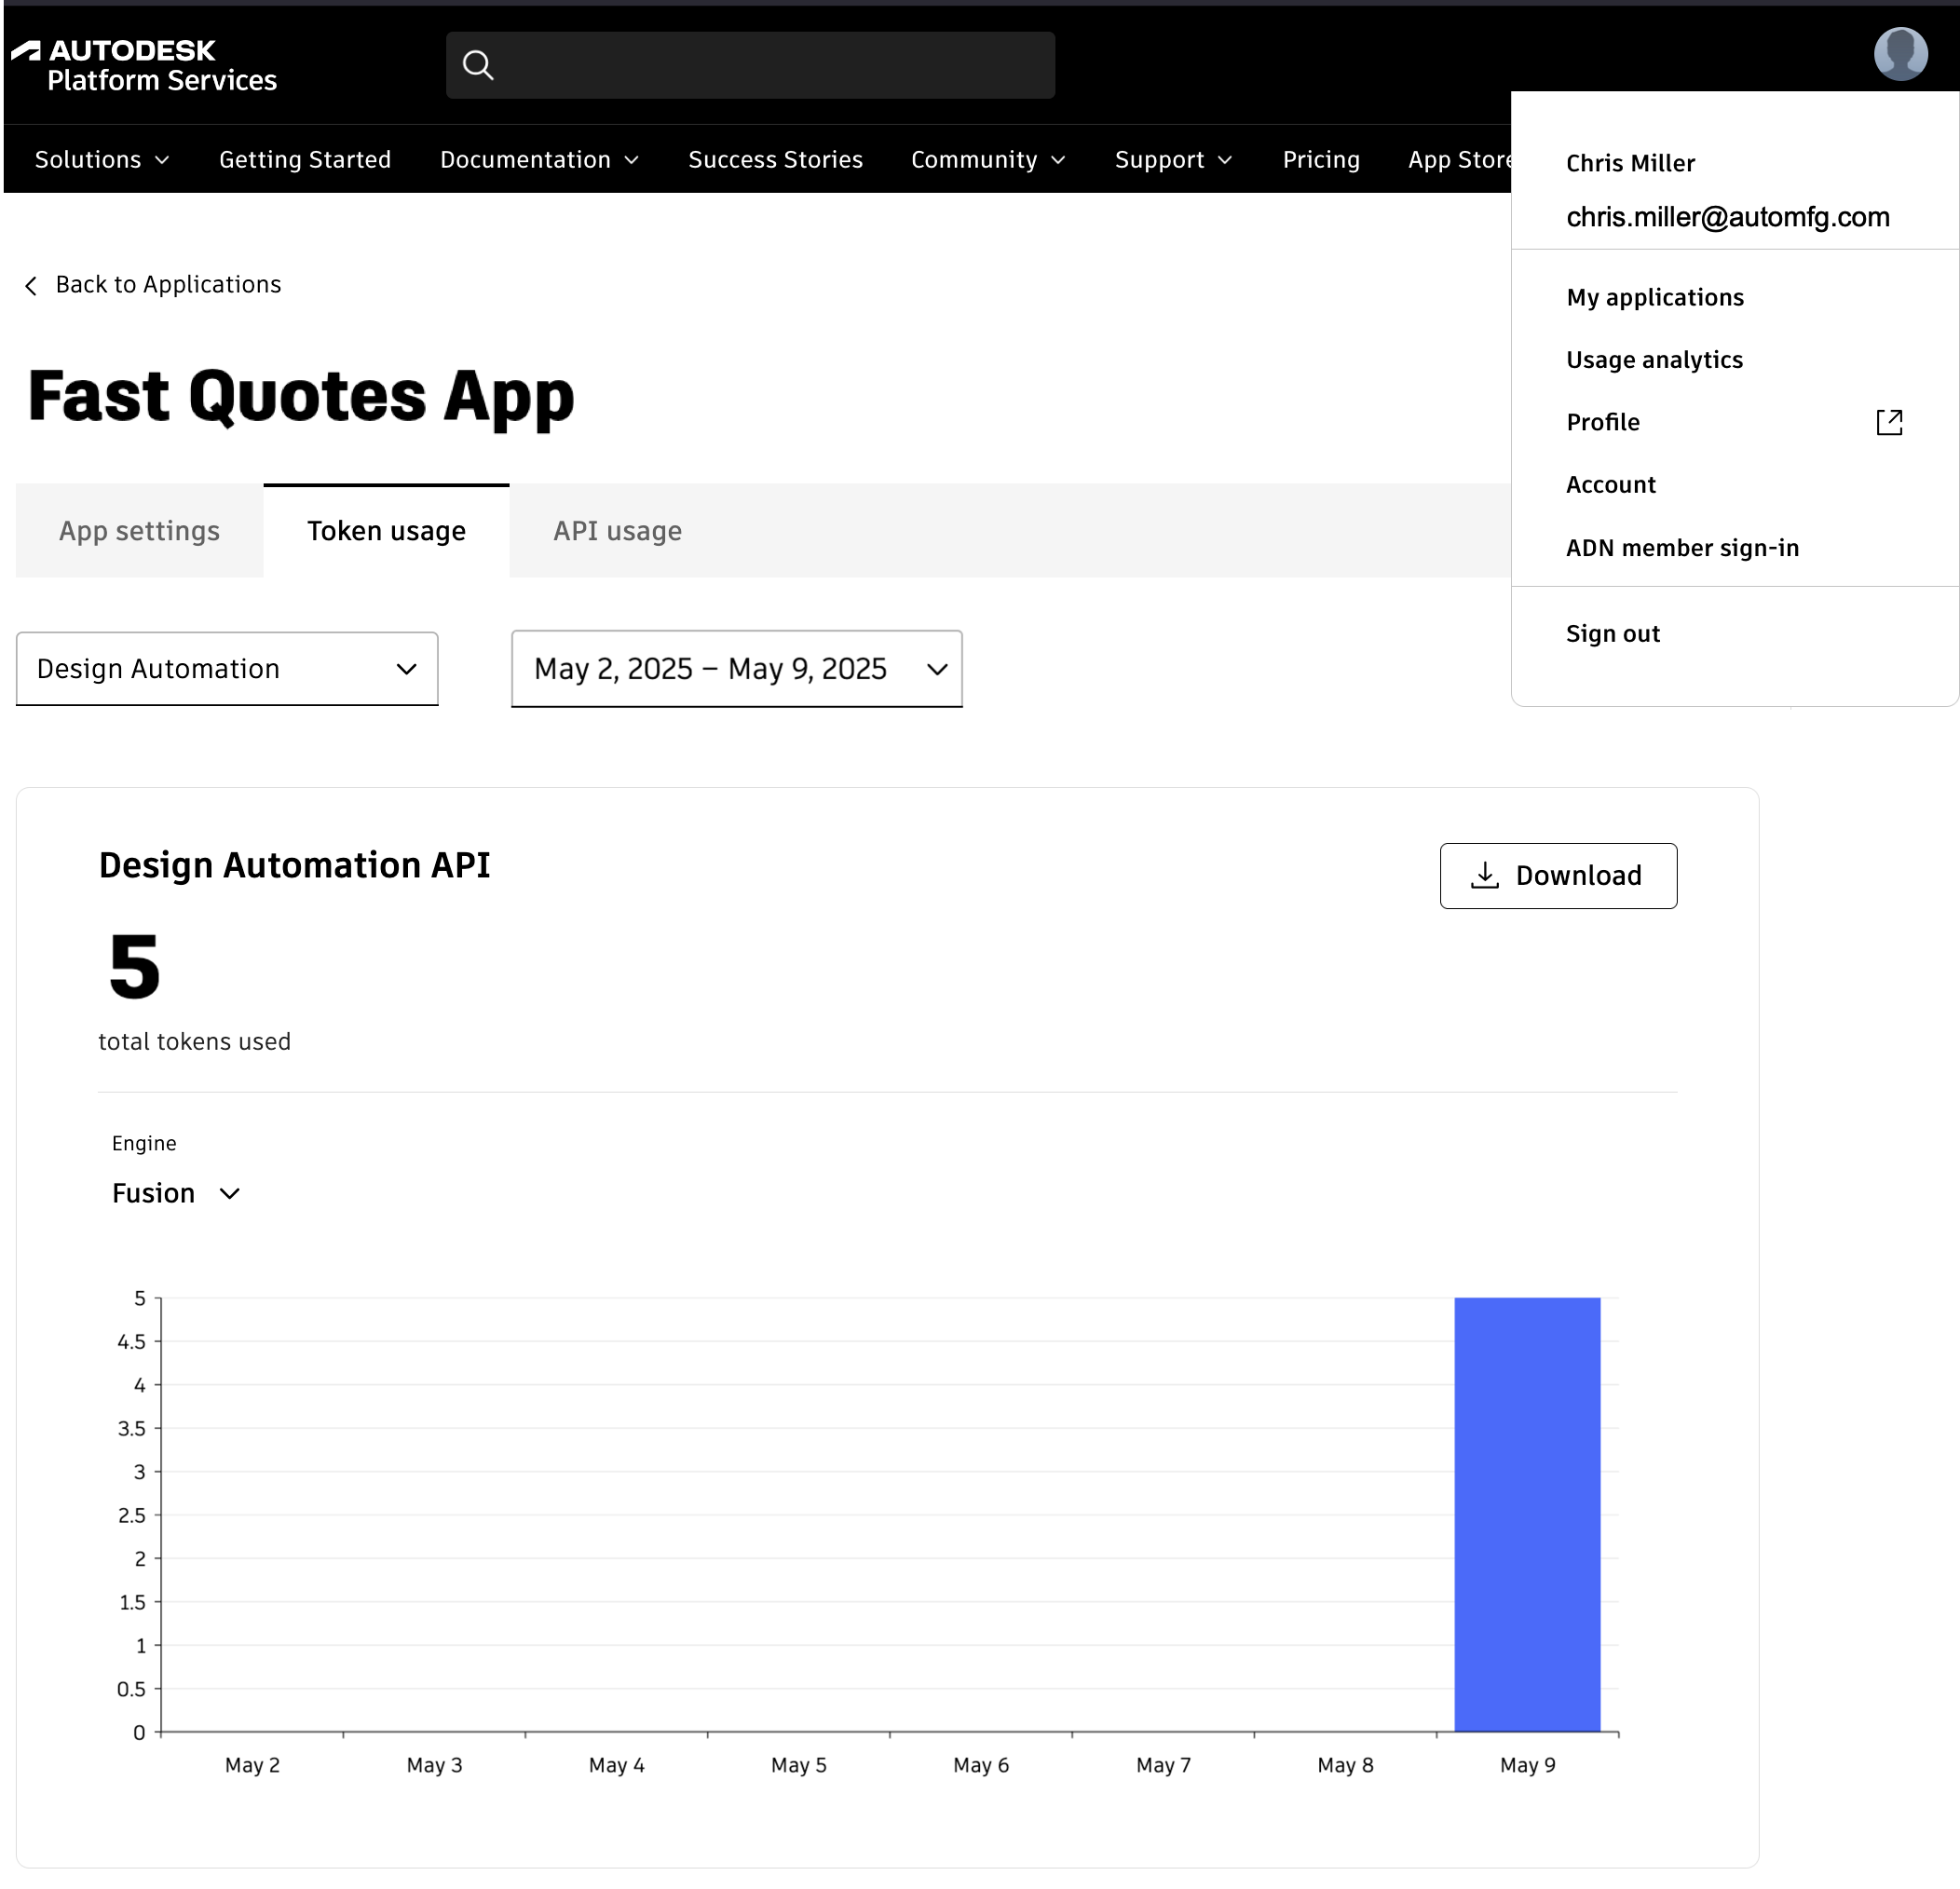Click the external link icon next to Profile
The image size is (1960, 1889).
tap(1889, 422)
